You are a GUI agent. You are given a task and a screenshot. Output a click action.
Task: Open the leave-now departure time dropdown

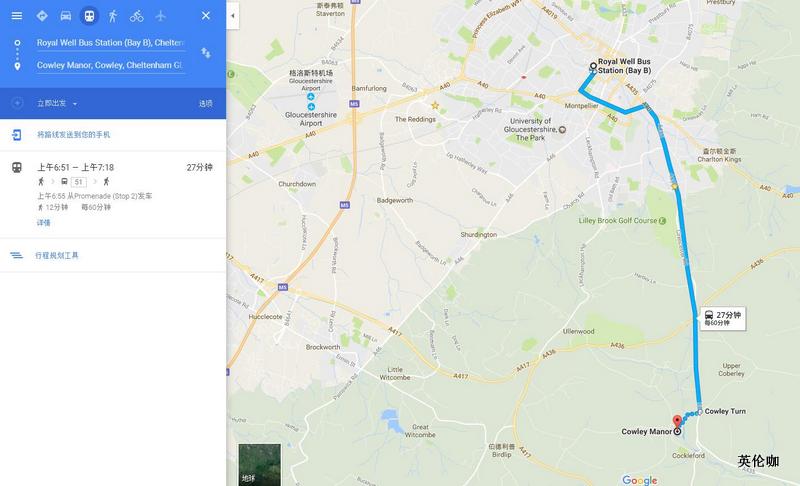tap(57, 104)
